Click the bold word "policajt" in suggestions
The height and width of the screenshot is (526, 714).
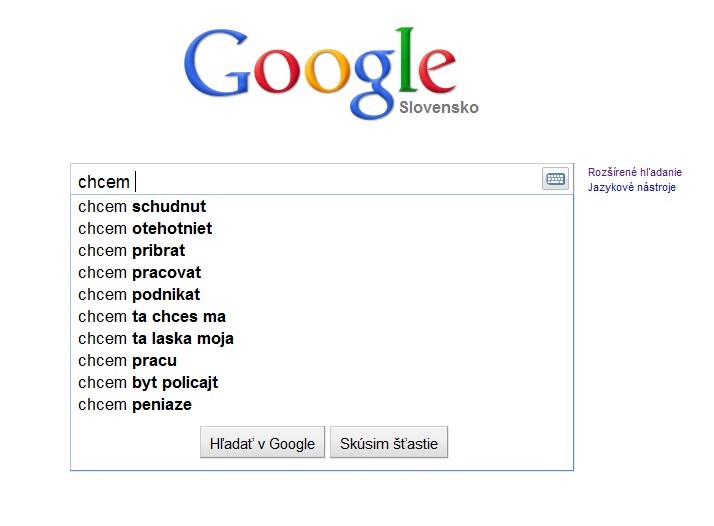point(190,383)
